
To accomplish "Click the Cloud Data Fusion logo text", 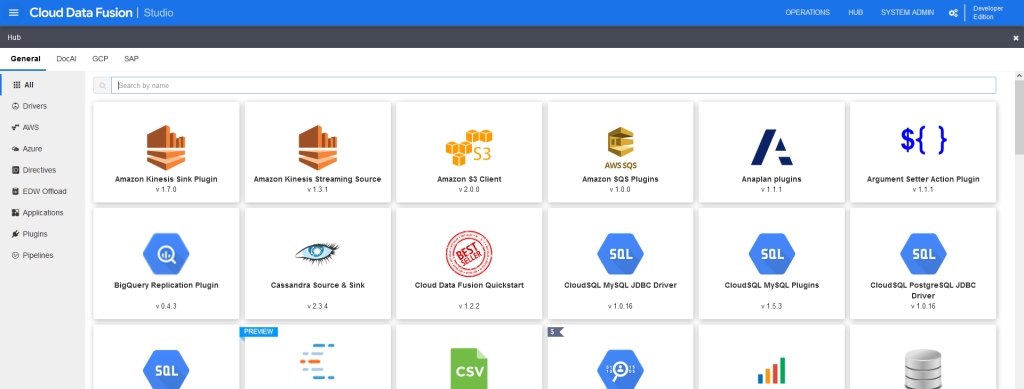I will pyautogui.click(x=81, y=12).
